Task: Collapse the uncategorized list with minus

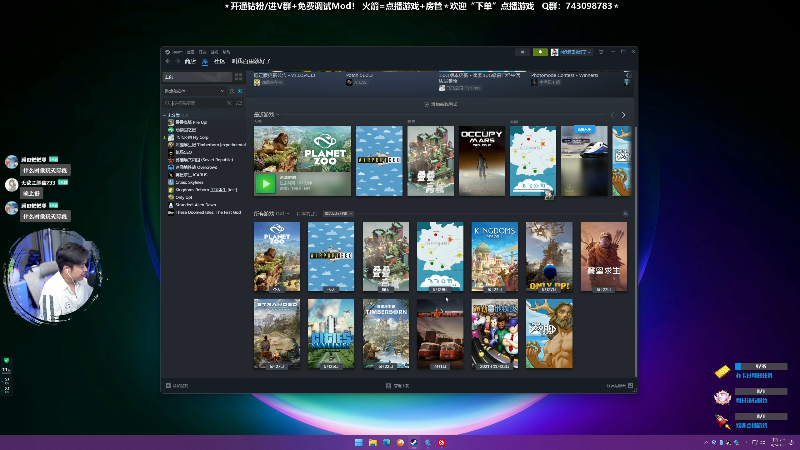Action: pyautogui.click(x=165, y=115)
